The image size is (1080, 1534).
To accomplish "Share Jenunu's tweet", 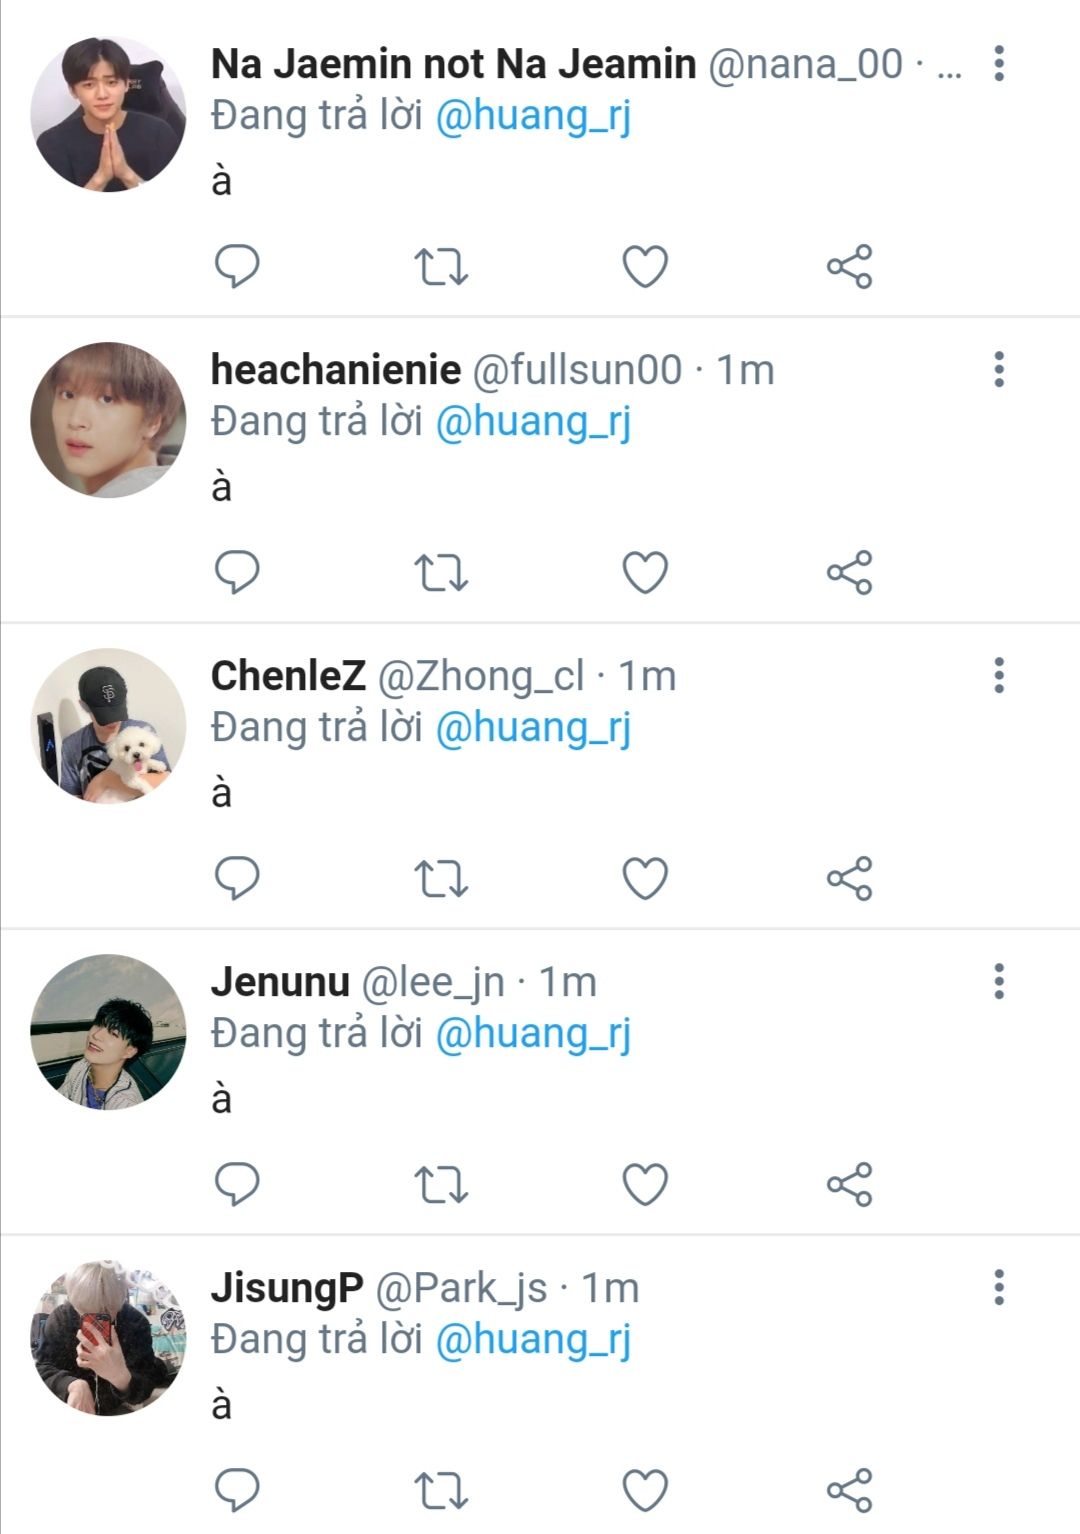I will coord(849,1185).
